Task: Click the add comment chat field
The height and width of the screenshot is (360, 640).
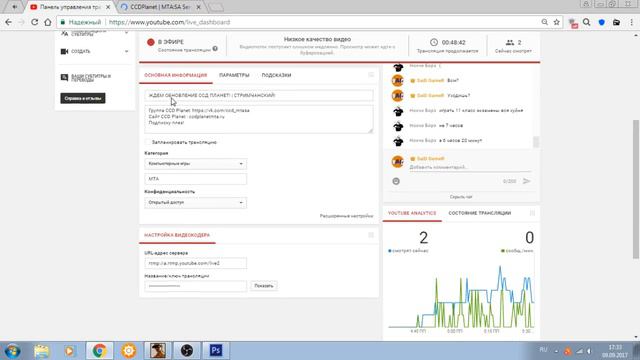Action: [x=470, y=167]
